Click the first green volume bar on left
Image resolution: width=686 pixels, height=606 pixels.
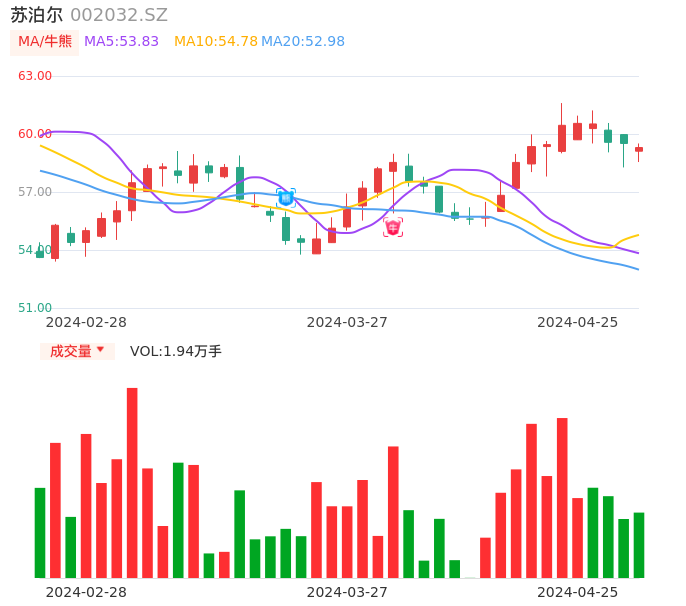coord(40,532)
